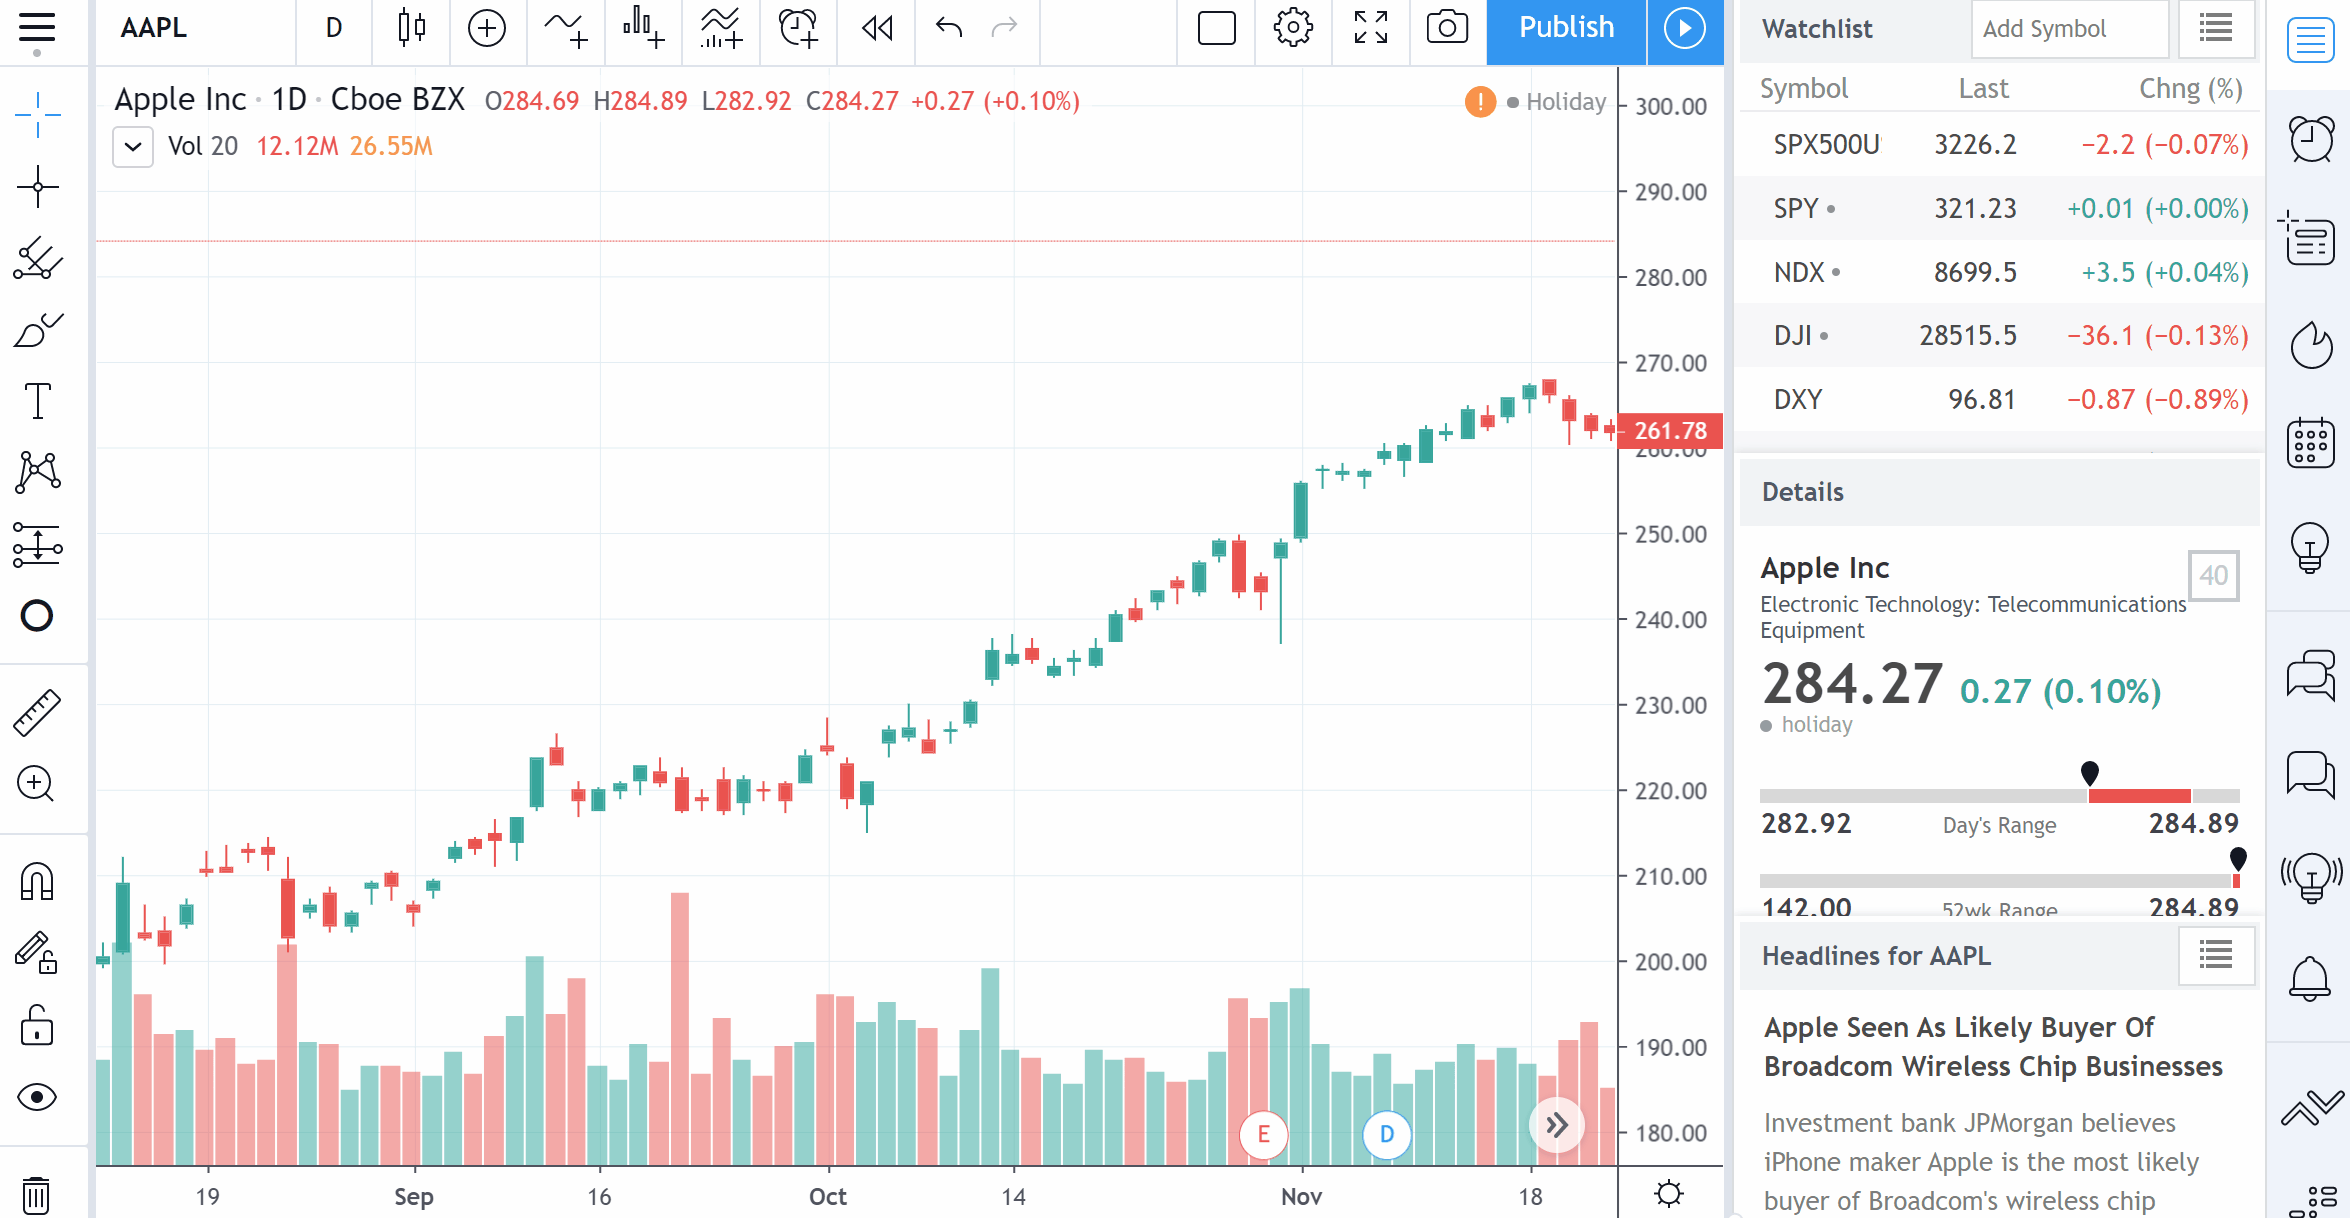2350x1218 pixels.
Task: Click the blue Publish button
Action: tap(1566, 28)
